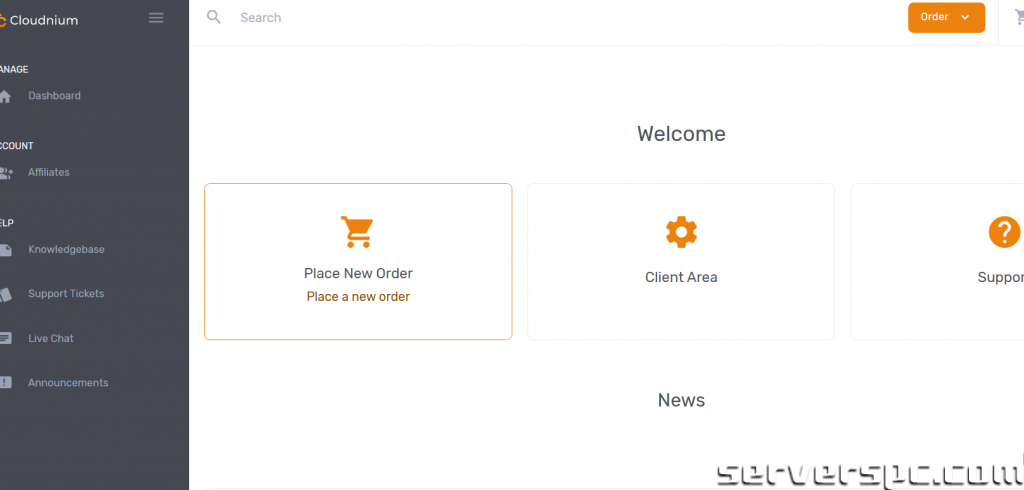The width and height of the screenshot is (1024, 490).
Task: Click the question mark Support icon
Action: (1003, 232)
